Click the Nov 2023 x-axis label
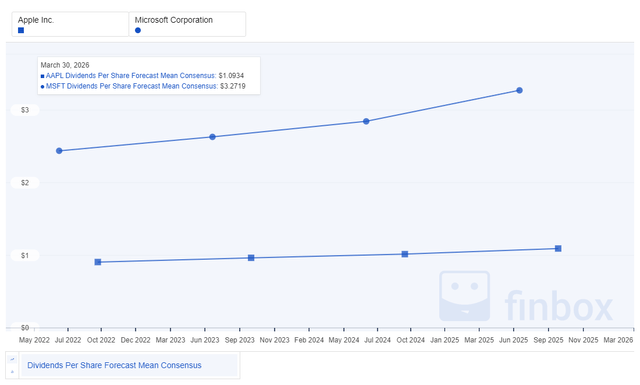640x385 pixels. pos(275,340)
